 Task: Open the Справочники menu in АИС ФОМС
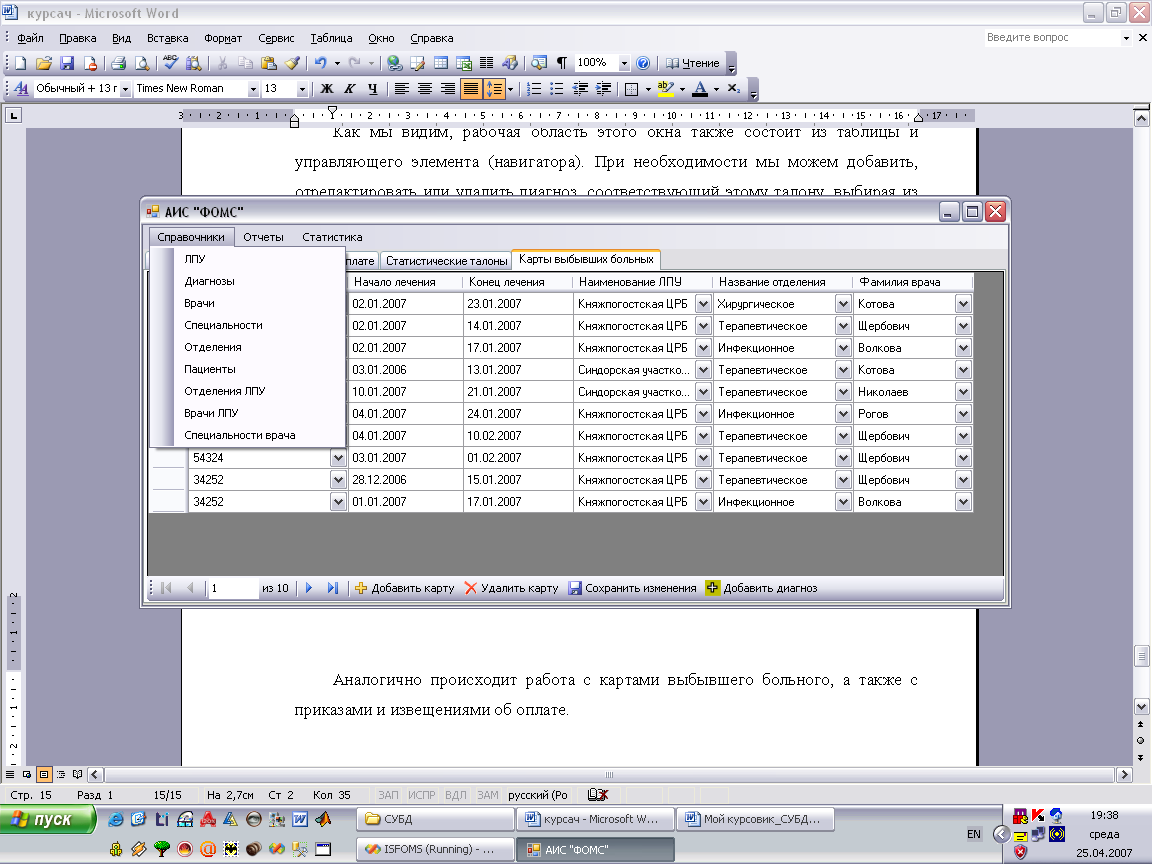191,237
